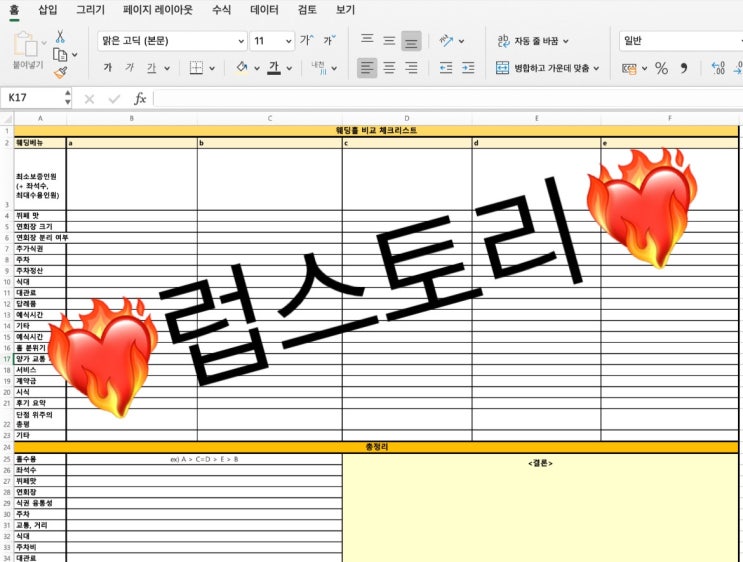Click the Text Orientation icon
Viewport: 743px width, 562px height.
(446, 41)
